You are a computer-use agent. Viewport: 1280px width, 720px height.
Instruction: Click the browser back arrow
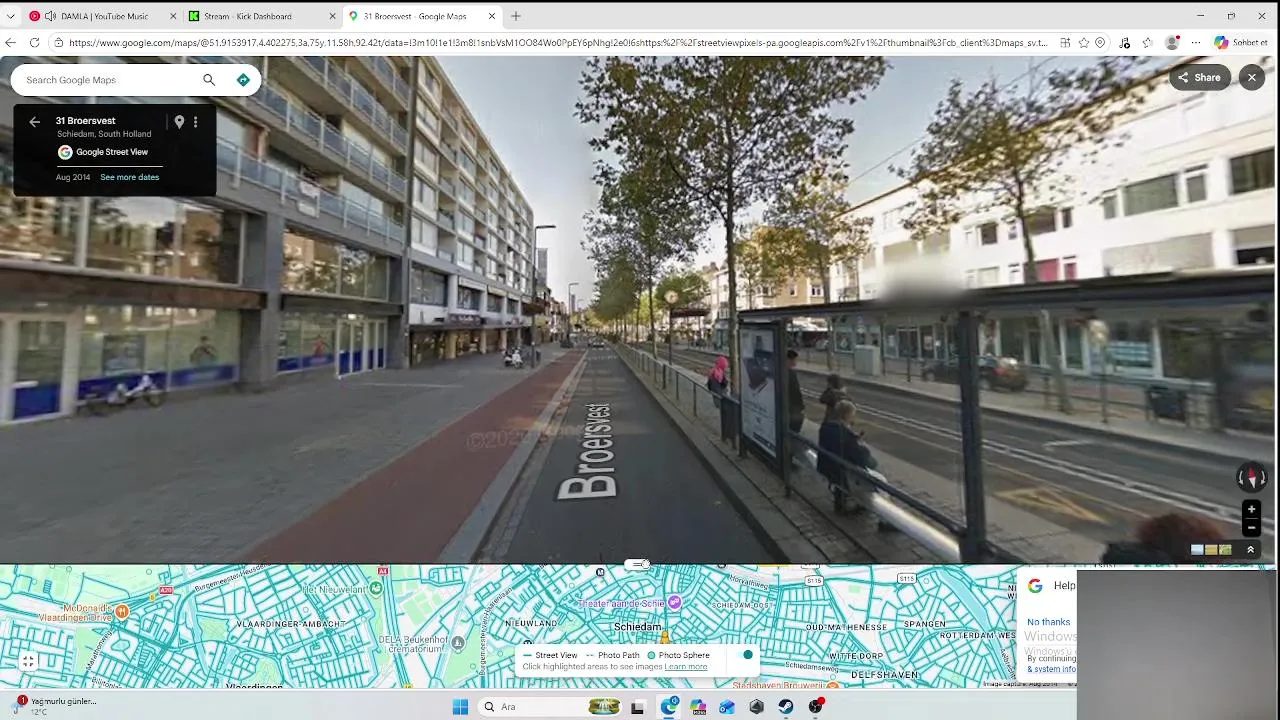pyautogui.click(x=10, y=43)
